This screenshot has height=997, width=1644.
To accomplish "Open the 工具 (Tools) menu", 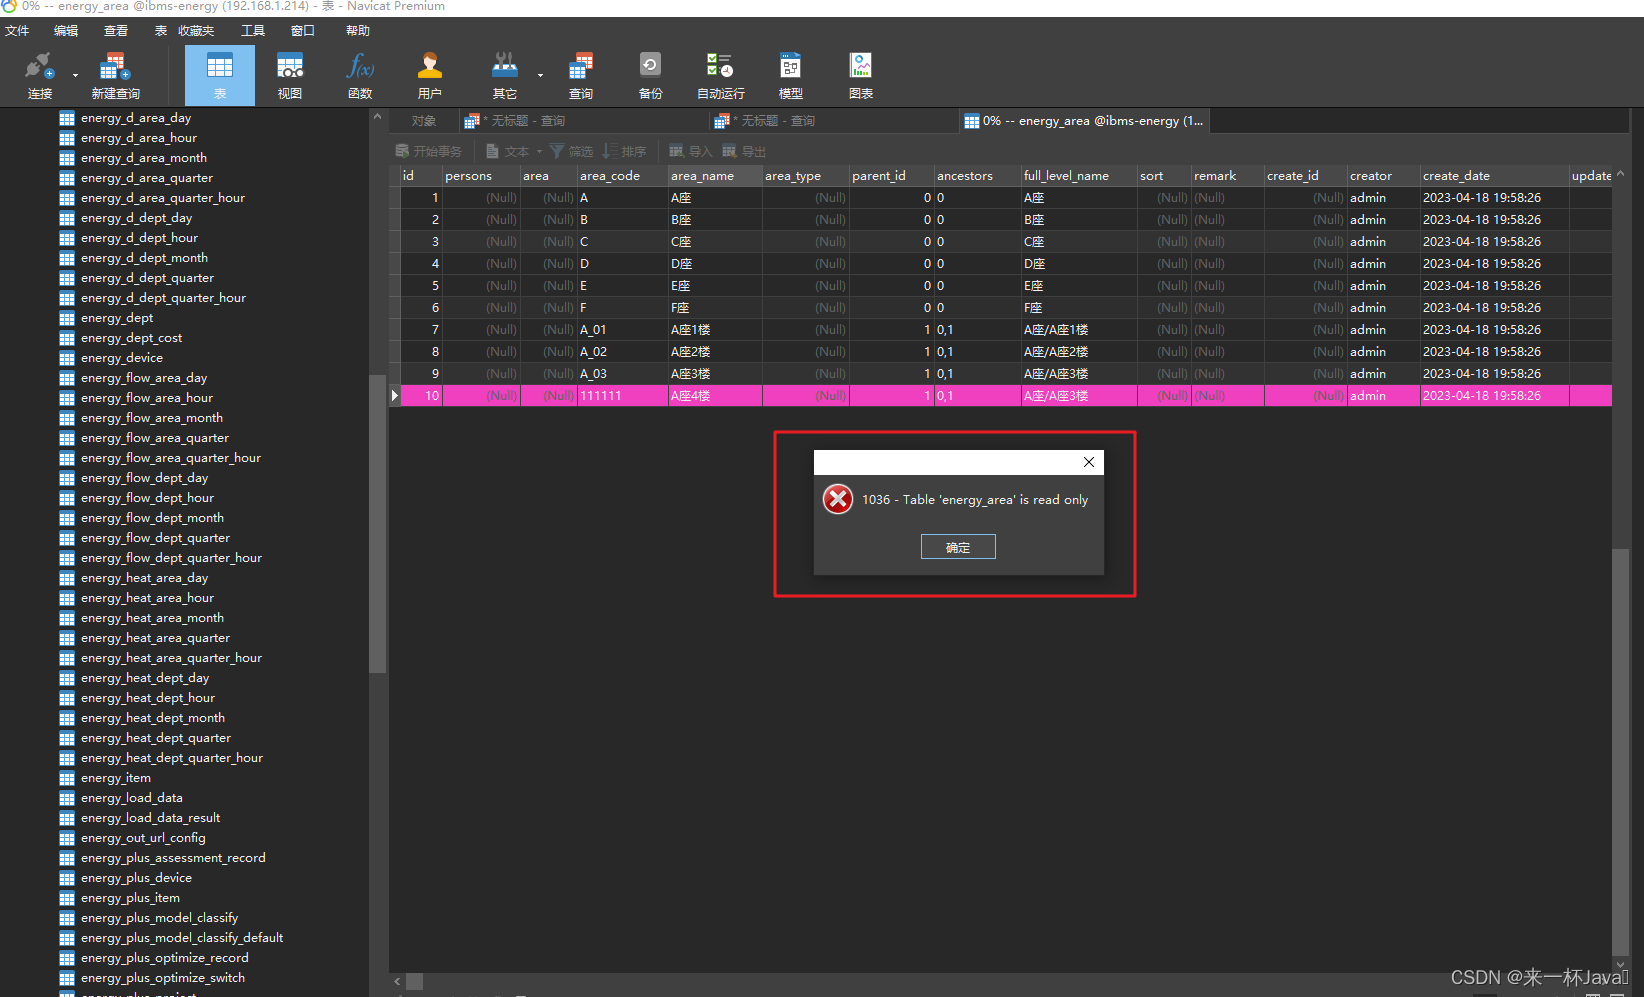I will (253, 31).
